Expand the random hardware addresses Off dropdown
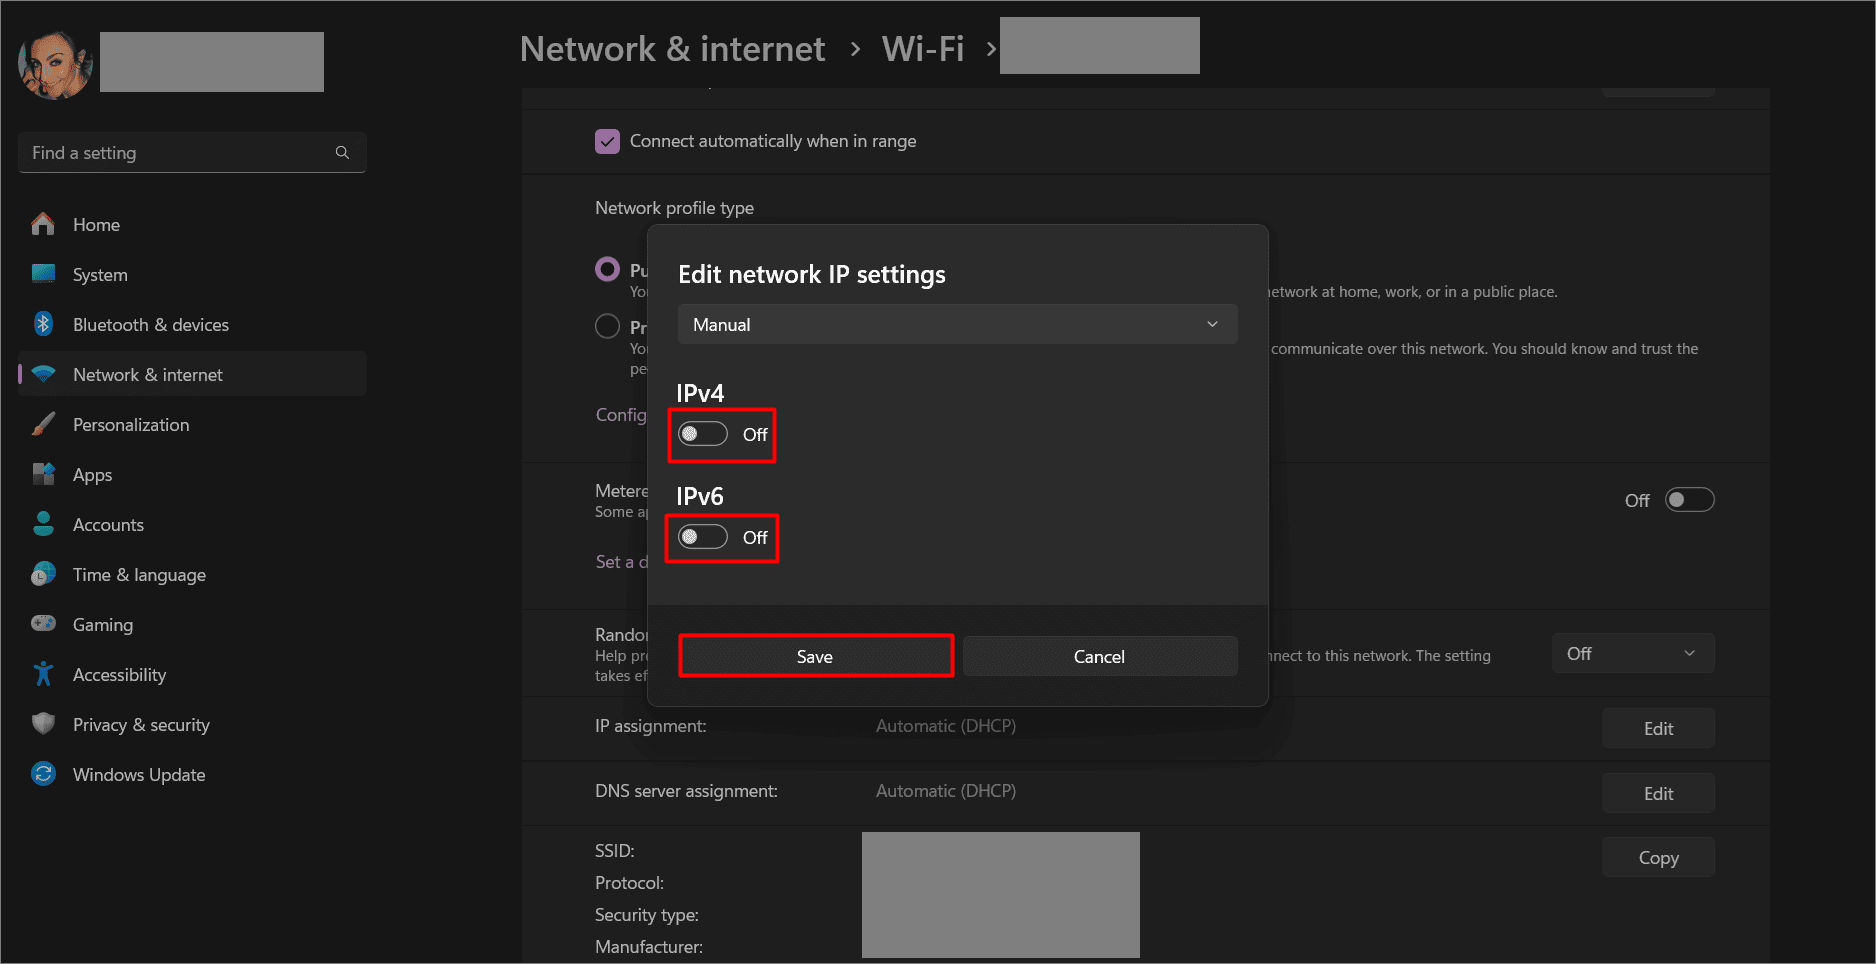Viewport: 1876px width, 964px height. point(1632,652)
